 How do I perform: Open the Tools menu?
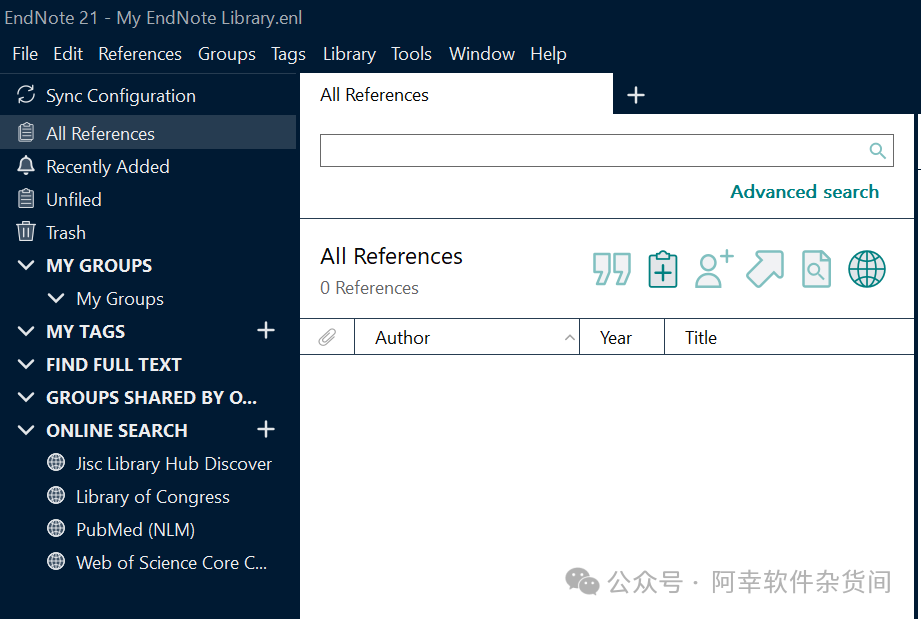click(411, 54)
